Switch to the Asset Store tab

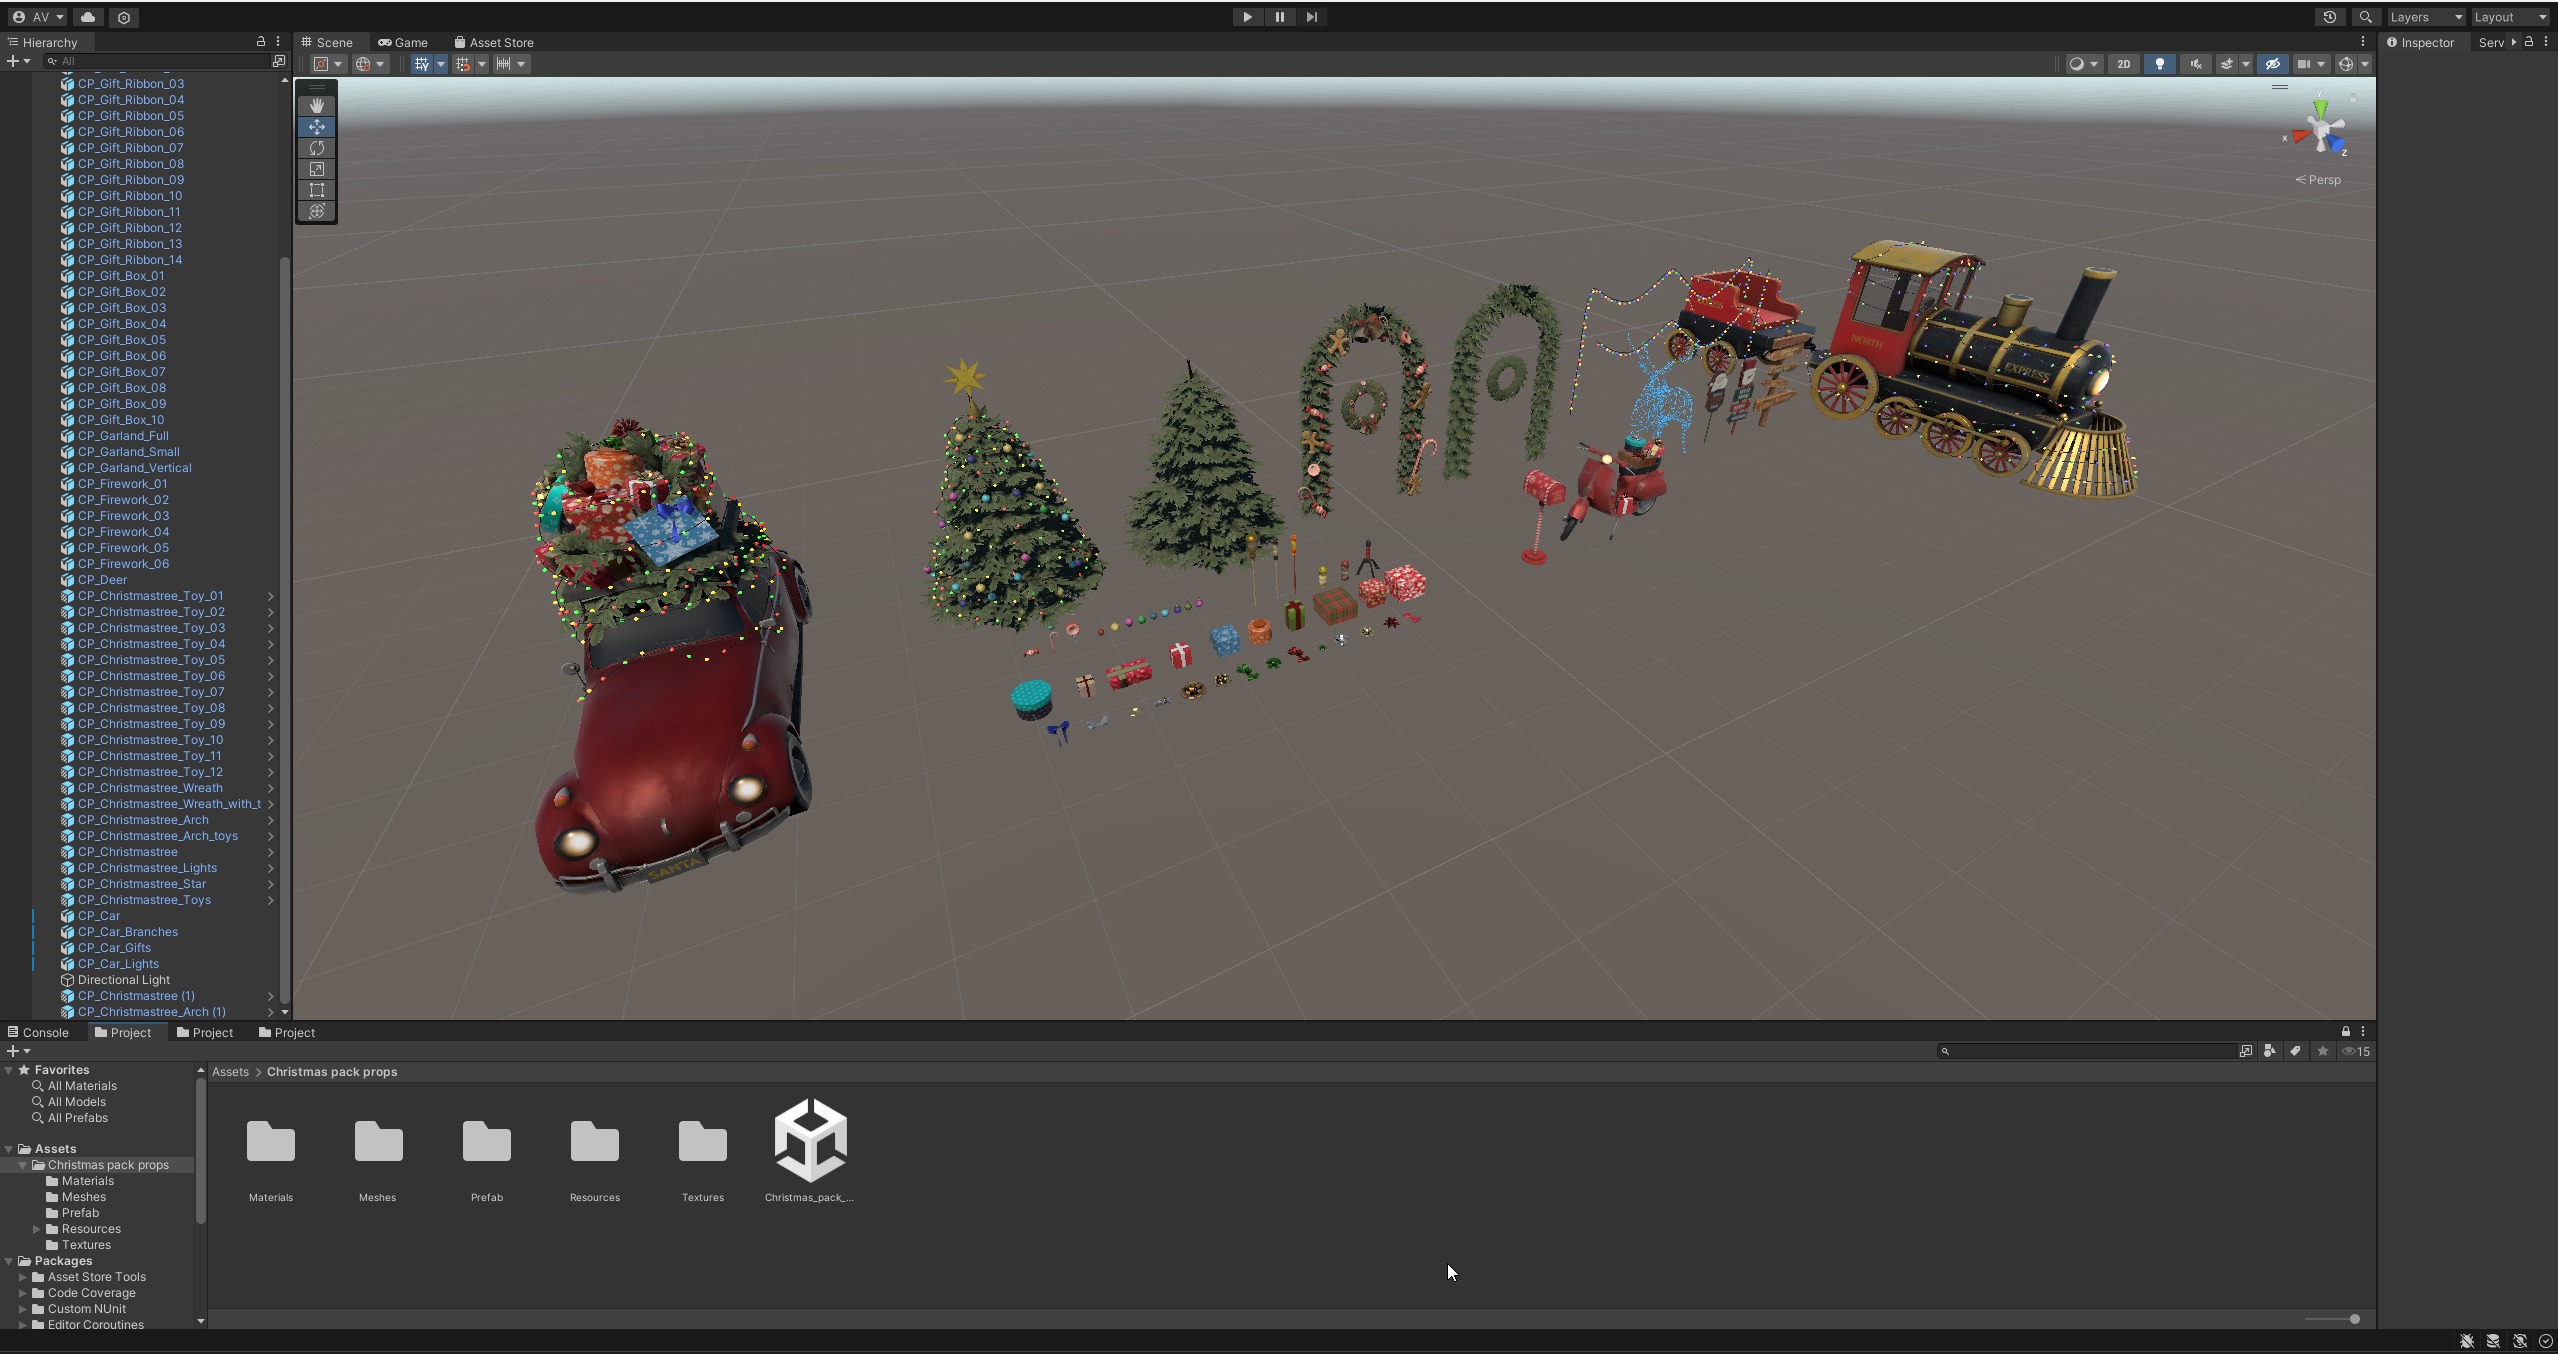click(x=493, y=42)
